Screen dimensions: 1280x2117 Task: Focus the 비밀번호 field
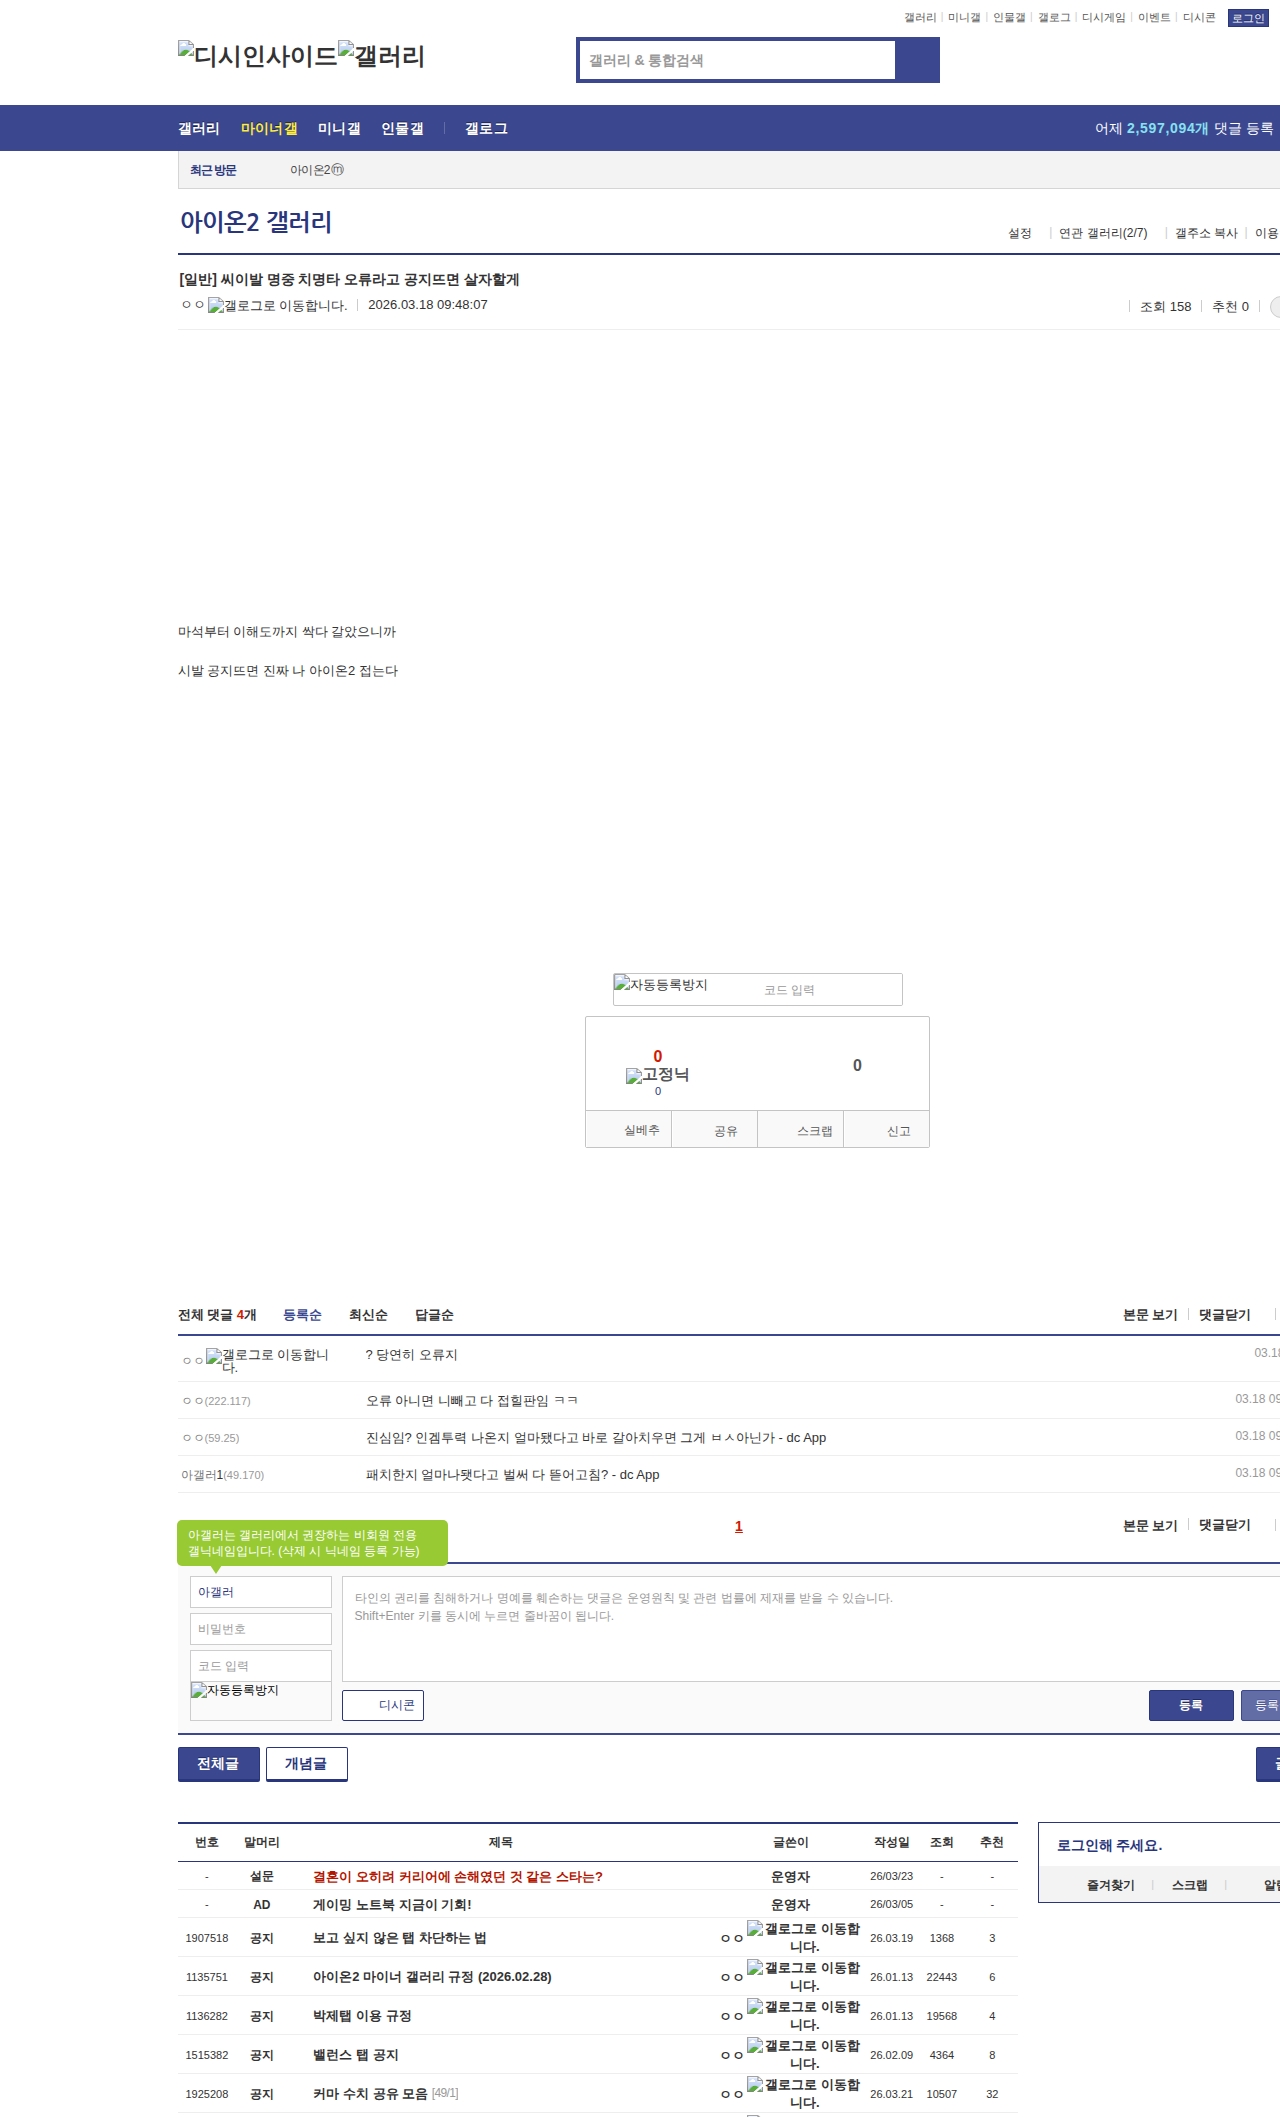pos(261,1629)
